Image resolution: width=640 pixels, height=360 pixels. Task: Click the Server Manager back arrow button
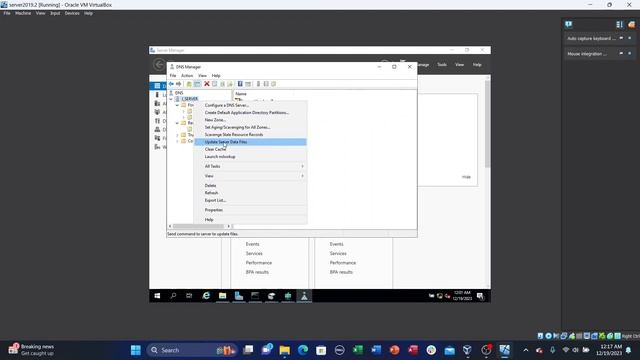tap(159, 64)
